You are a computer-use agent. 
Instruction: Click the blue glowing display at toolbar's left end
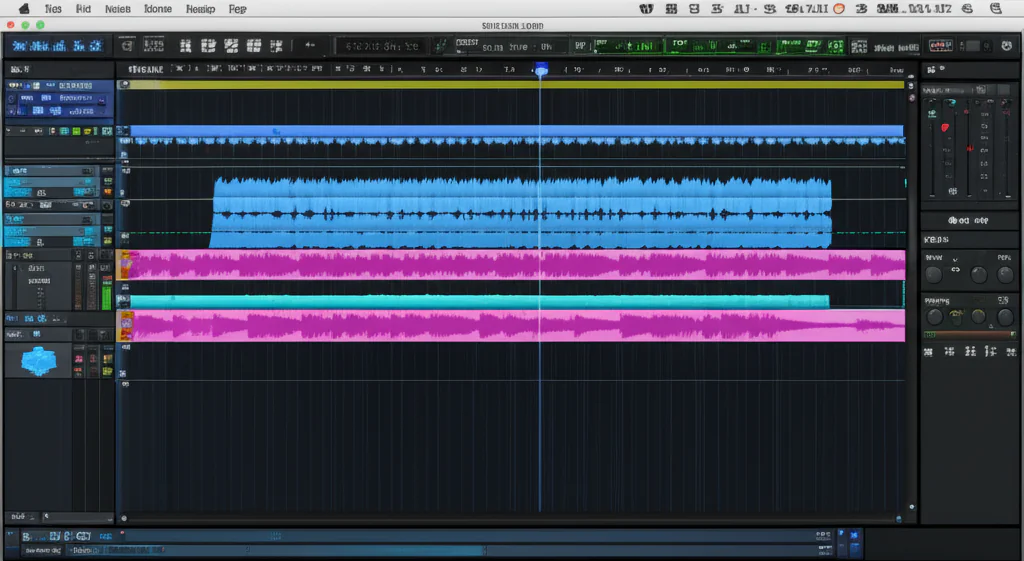click(x=57, y=46)
